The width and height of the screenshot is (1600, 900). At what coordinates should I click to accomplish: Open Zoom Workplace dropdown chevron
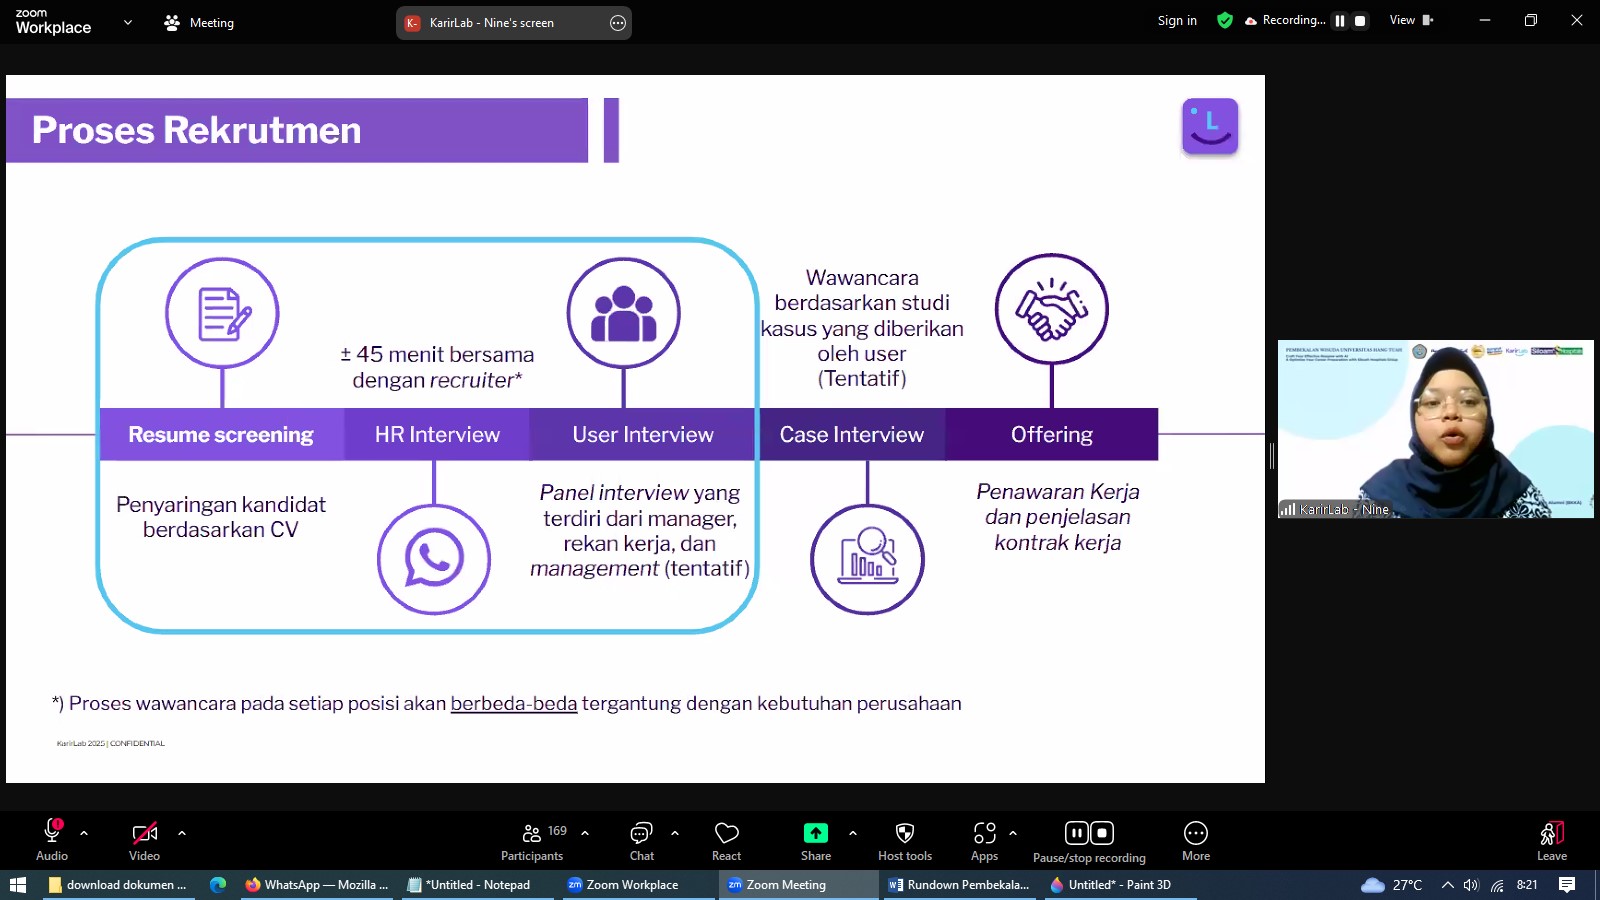point(127,22)
